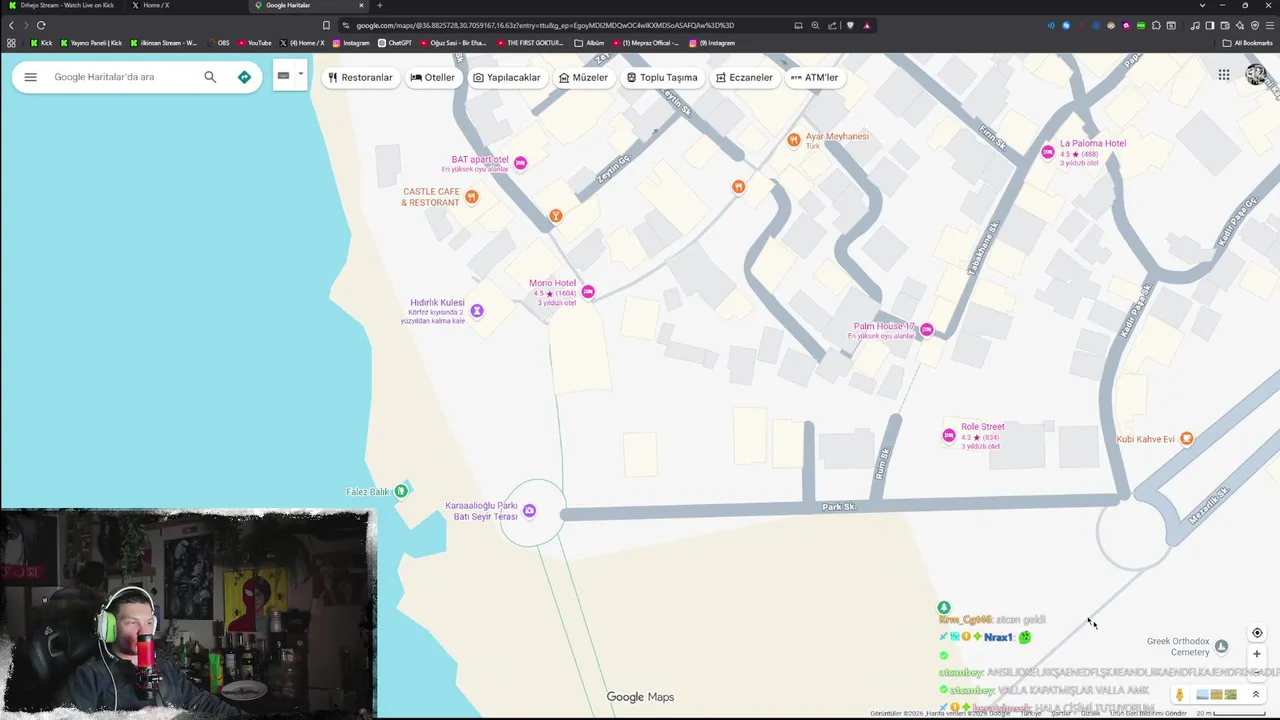1280x720 pixels.
Task: Click the browser address bar URL
Action: pyautogui.click(x=545, y=25)
